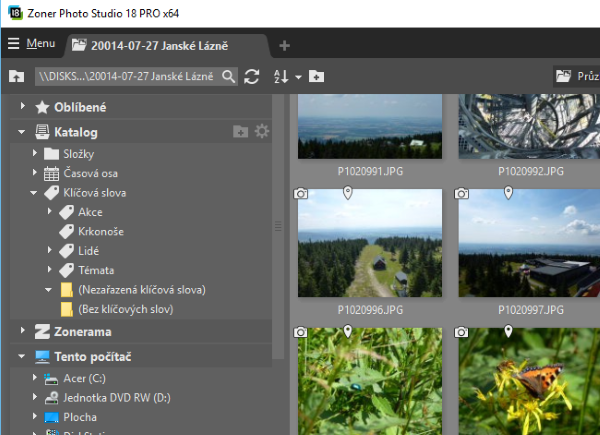The image size is (600, 435).
Task: Expand the Akce keyword
Action: [50, 211]
